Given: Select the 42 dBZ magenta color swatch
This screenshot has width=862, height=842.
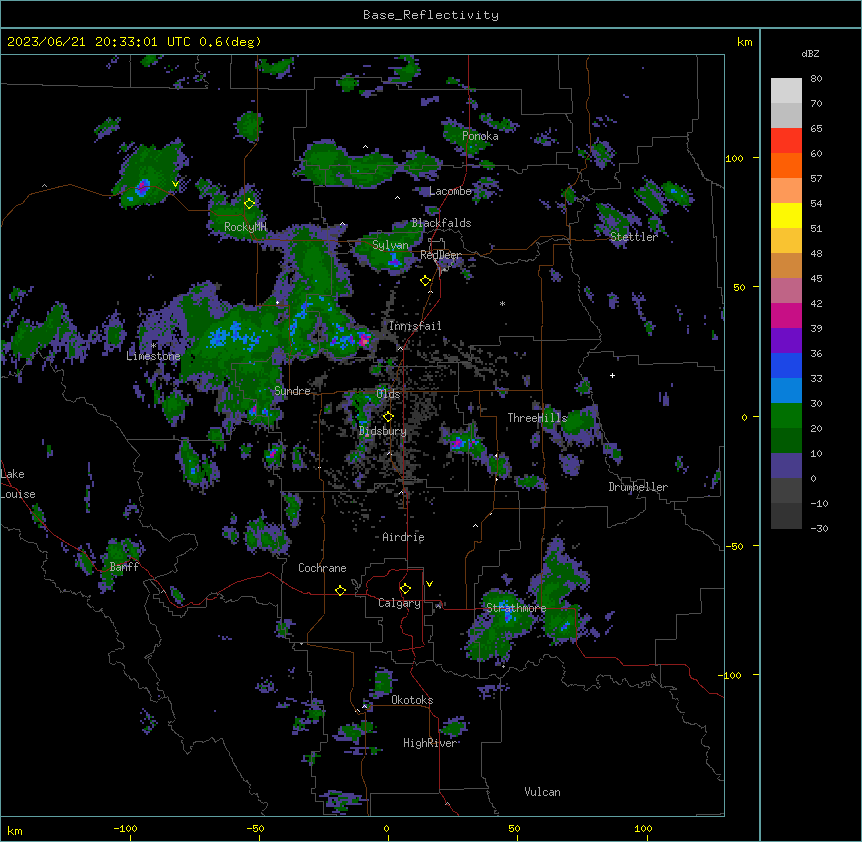Looking at the screenshot, I should (x=786, y=315).
